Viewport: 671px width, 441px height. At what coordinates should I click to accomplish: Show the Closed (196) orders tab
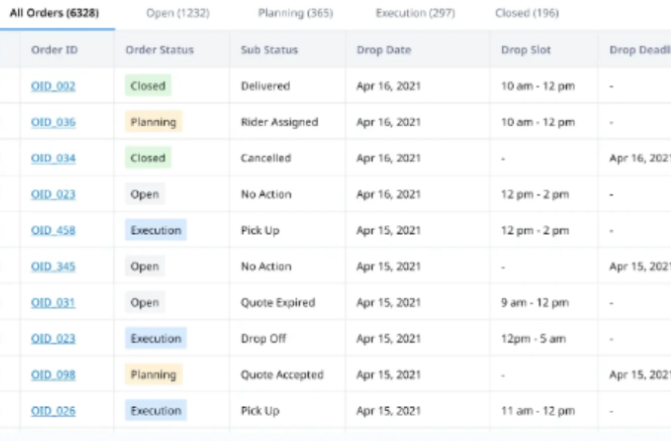click(526, 14)
